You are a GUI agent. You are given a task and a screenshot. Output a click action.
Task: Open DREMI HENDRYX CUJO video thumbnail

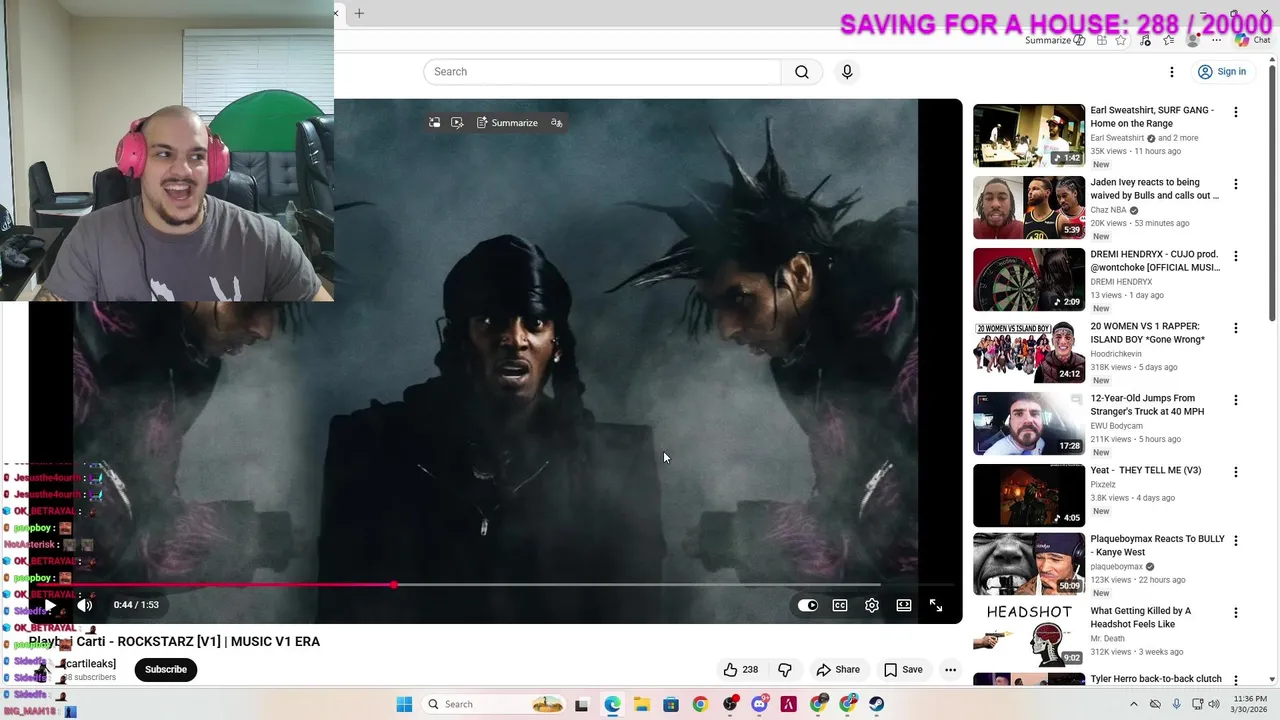[x=1029, y=279]
